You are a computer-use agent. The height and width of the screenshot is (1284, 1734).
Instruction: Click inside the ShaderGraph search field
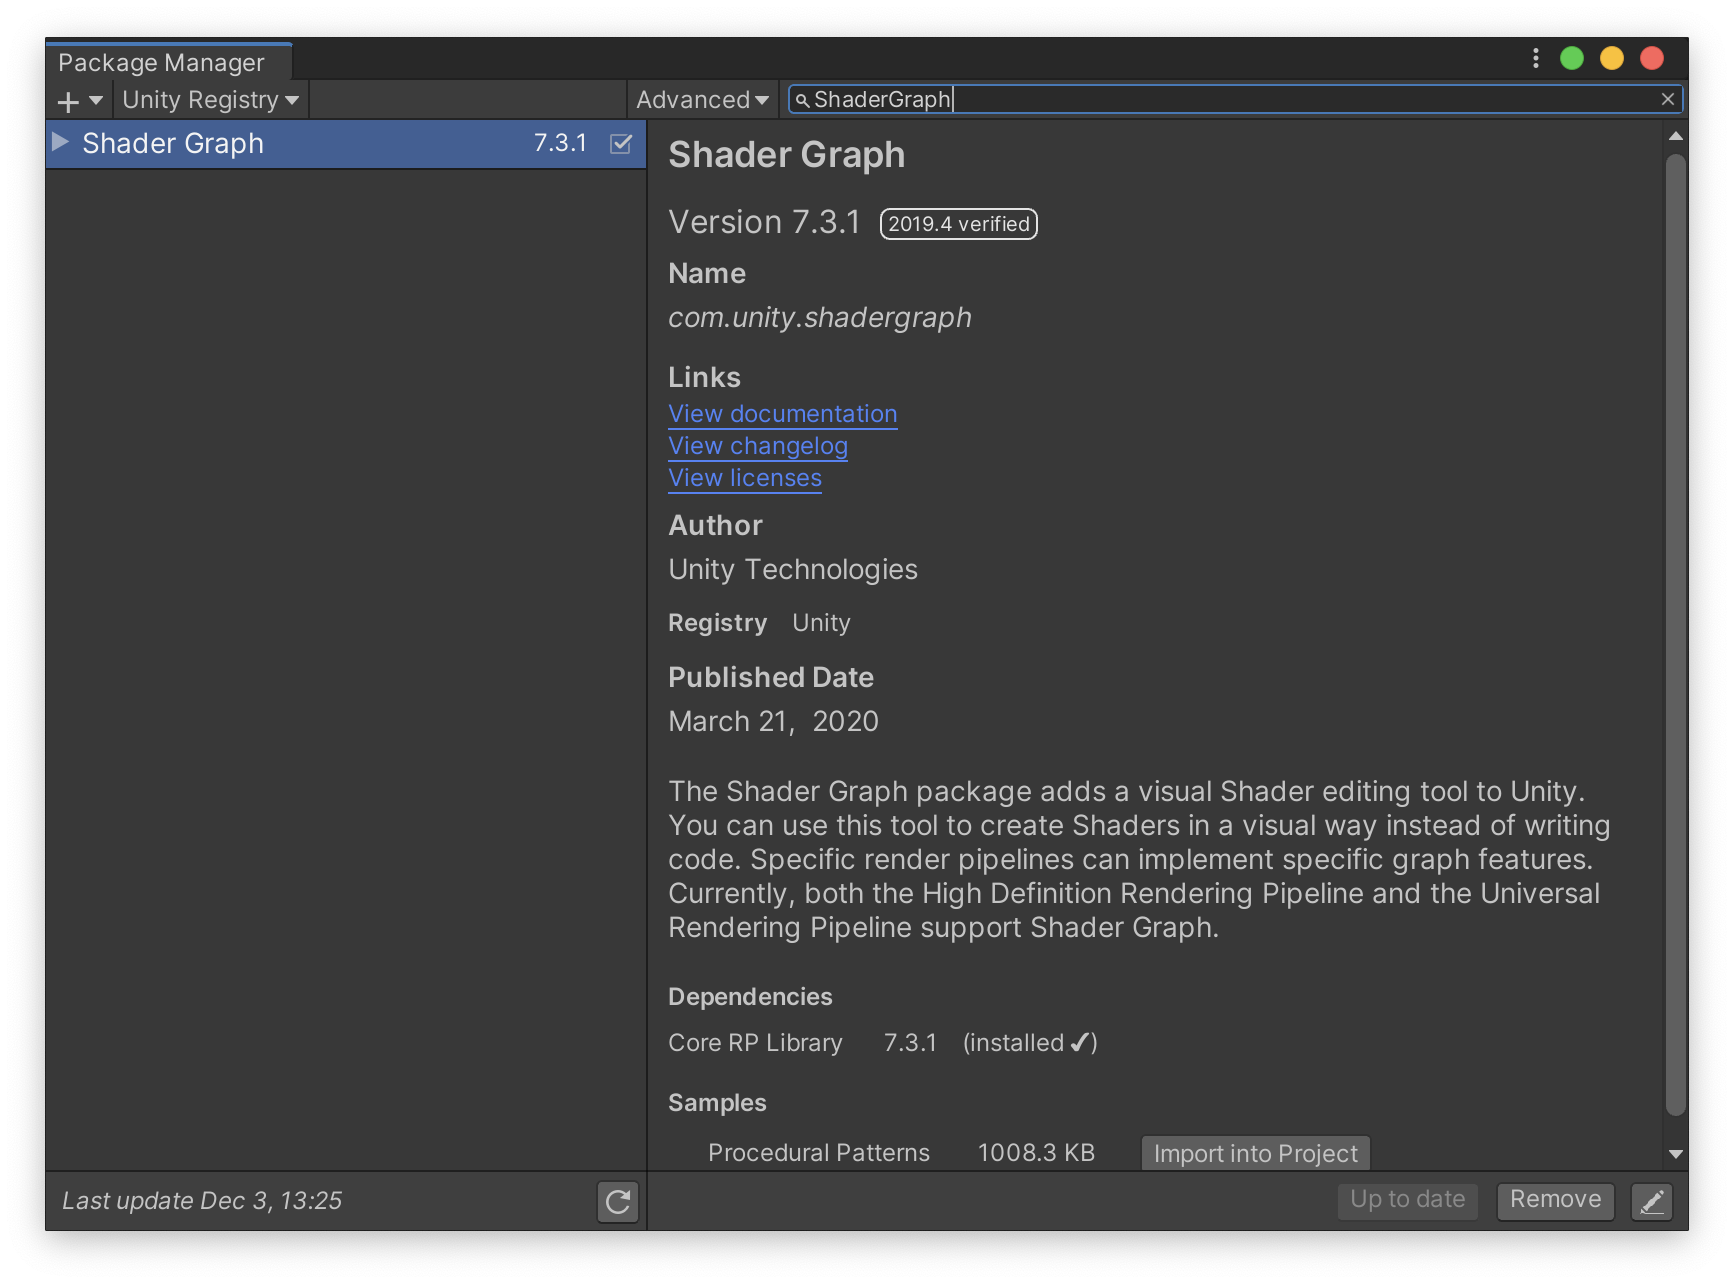[x=1100, y=99]
